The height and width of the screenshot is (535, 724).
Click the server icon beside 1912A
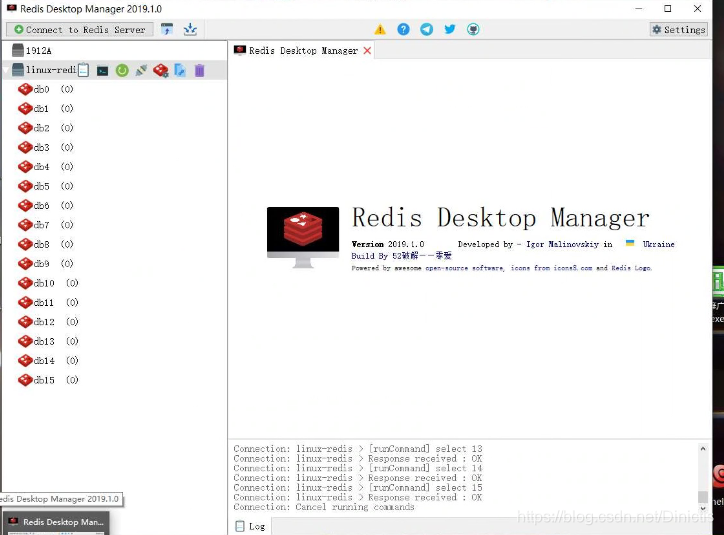(x=18, y=50)
